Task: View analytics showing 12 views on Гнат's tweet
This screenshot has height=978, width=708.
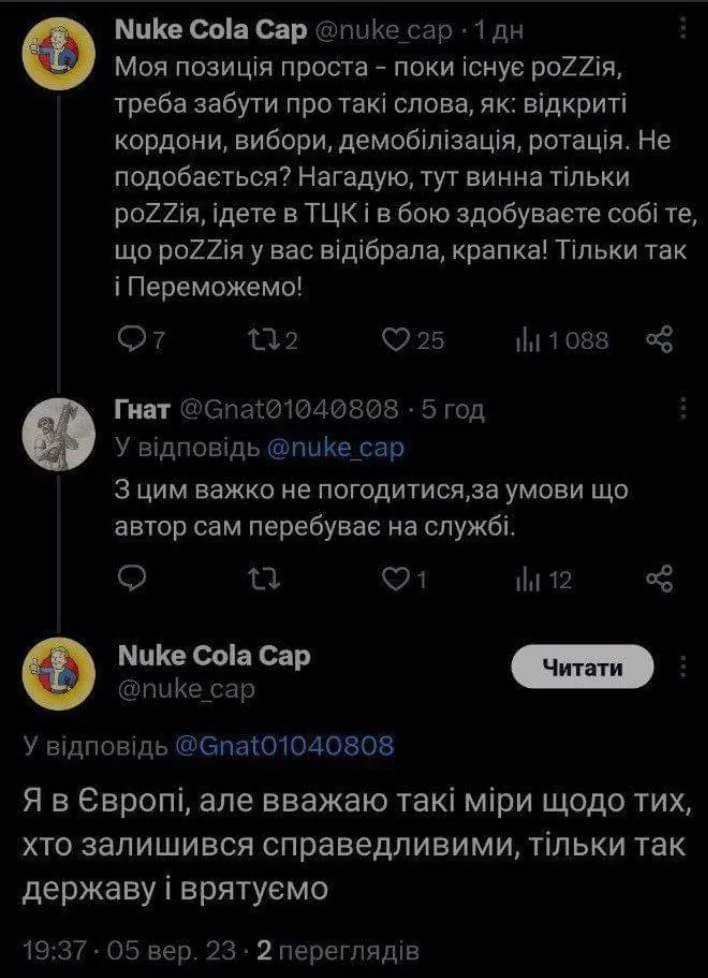Action: tap(526, 578)
